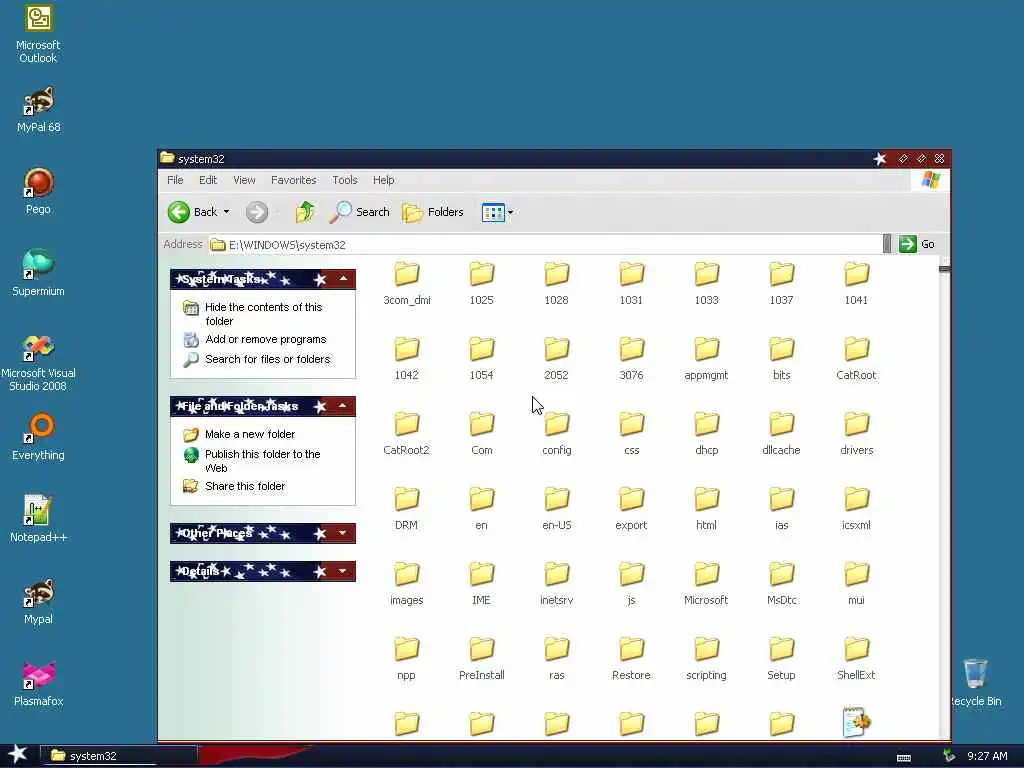The width and height of the screenshot is (1024, 768).
Task: Select the CatRoot2 folder
Action: (x=406, y=434)
